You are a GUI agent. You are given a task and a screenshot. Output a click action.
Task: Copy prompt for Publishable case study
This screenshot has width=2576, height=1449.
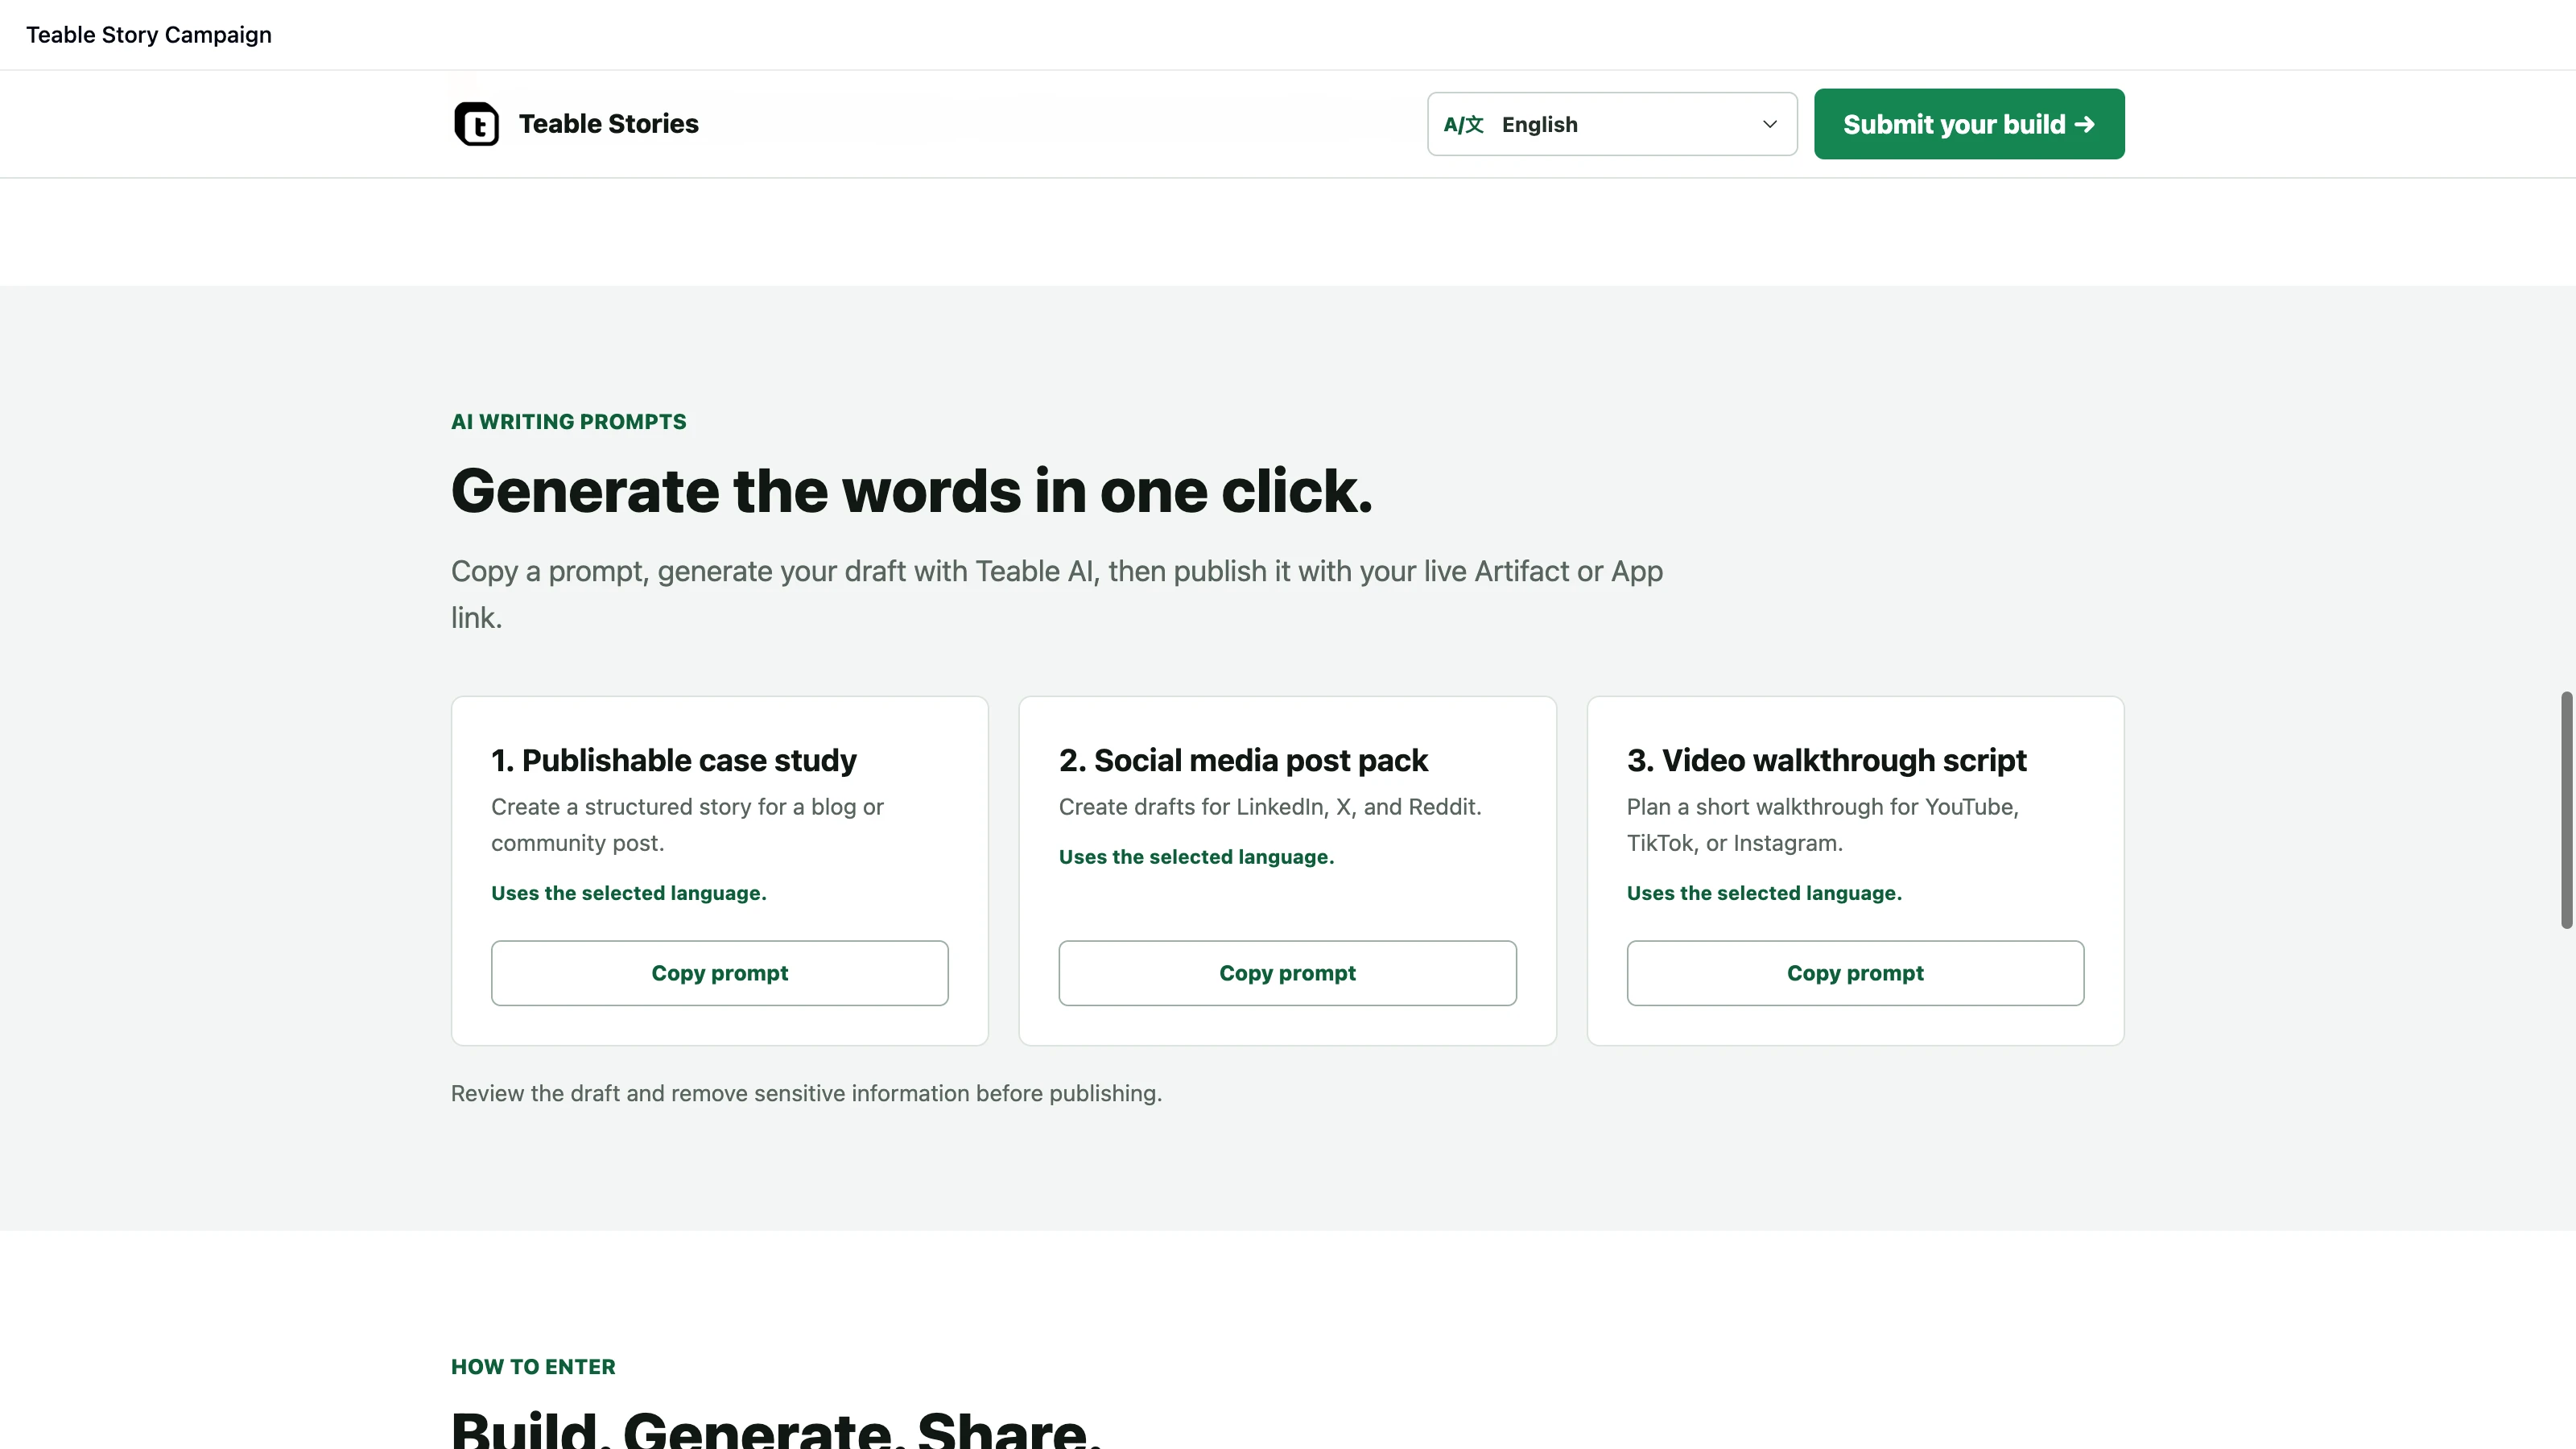click(x=719, y=973)
